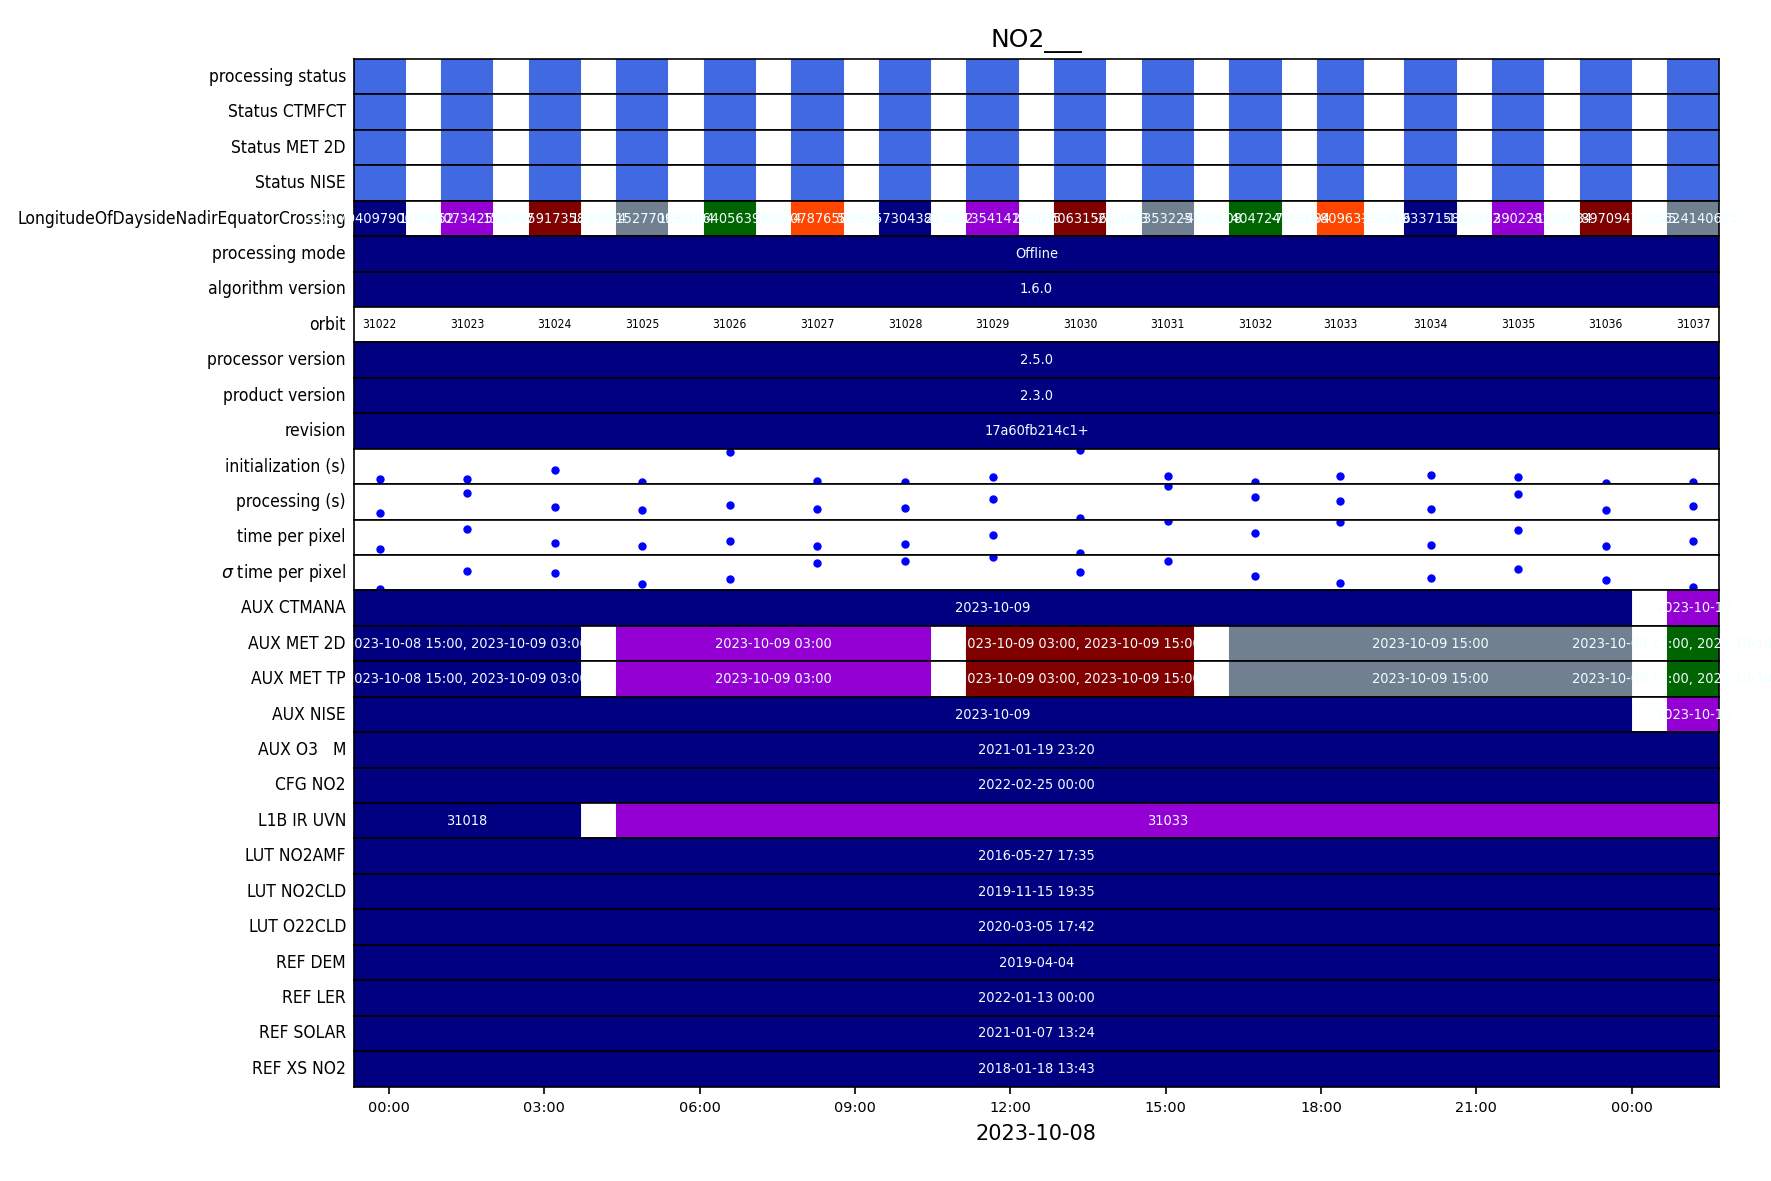The height and width of the screenshot is (1181, 1771).
Task: Select the LongitudeOfDaysideNadirEquatorCrossing row label
Action: click(x=181, y=218)
